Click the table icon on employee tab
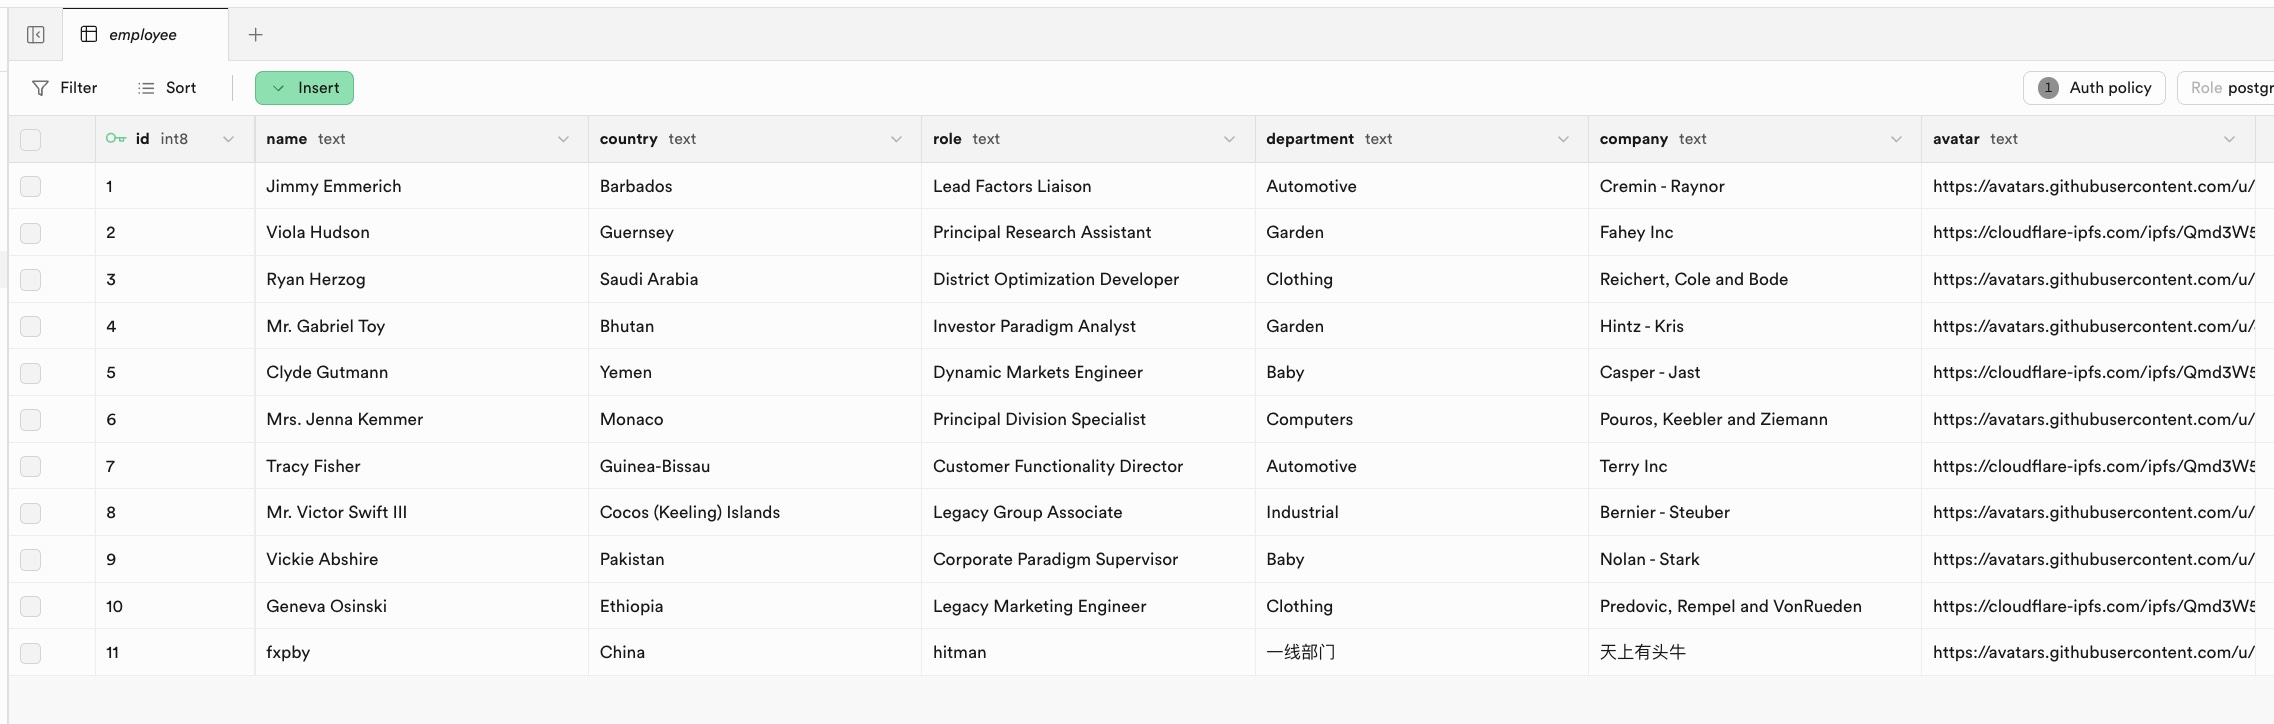The image size is (2274, 724). tap(89, 34)
